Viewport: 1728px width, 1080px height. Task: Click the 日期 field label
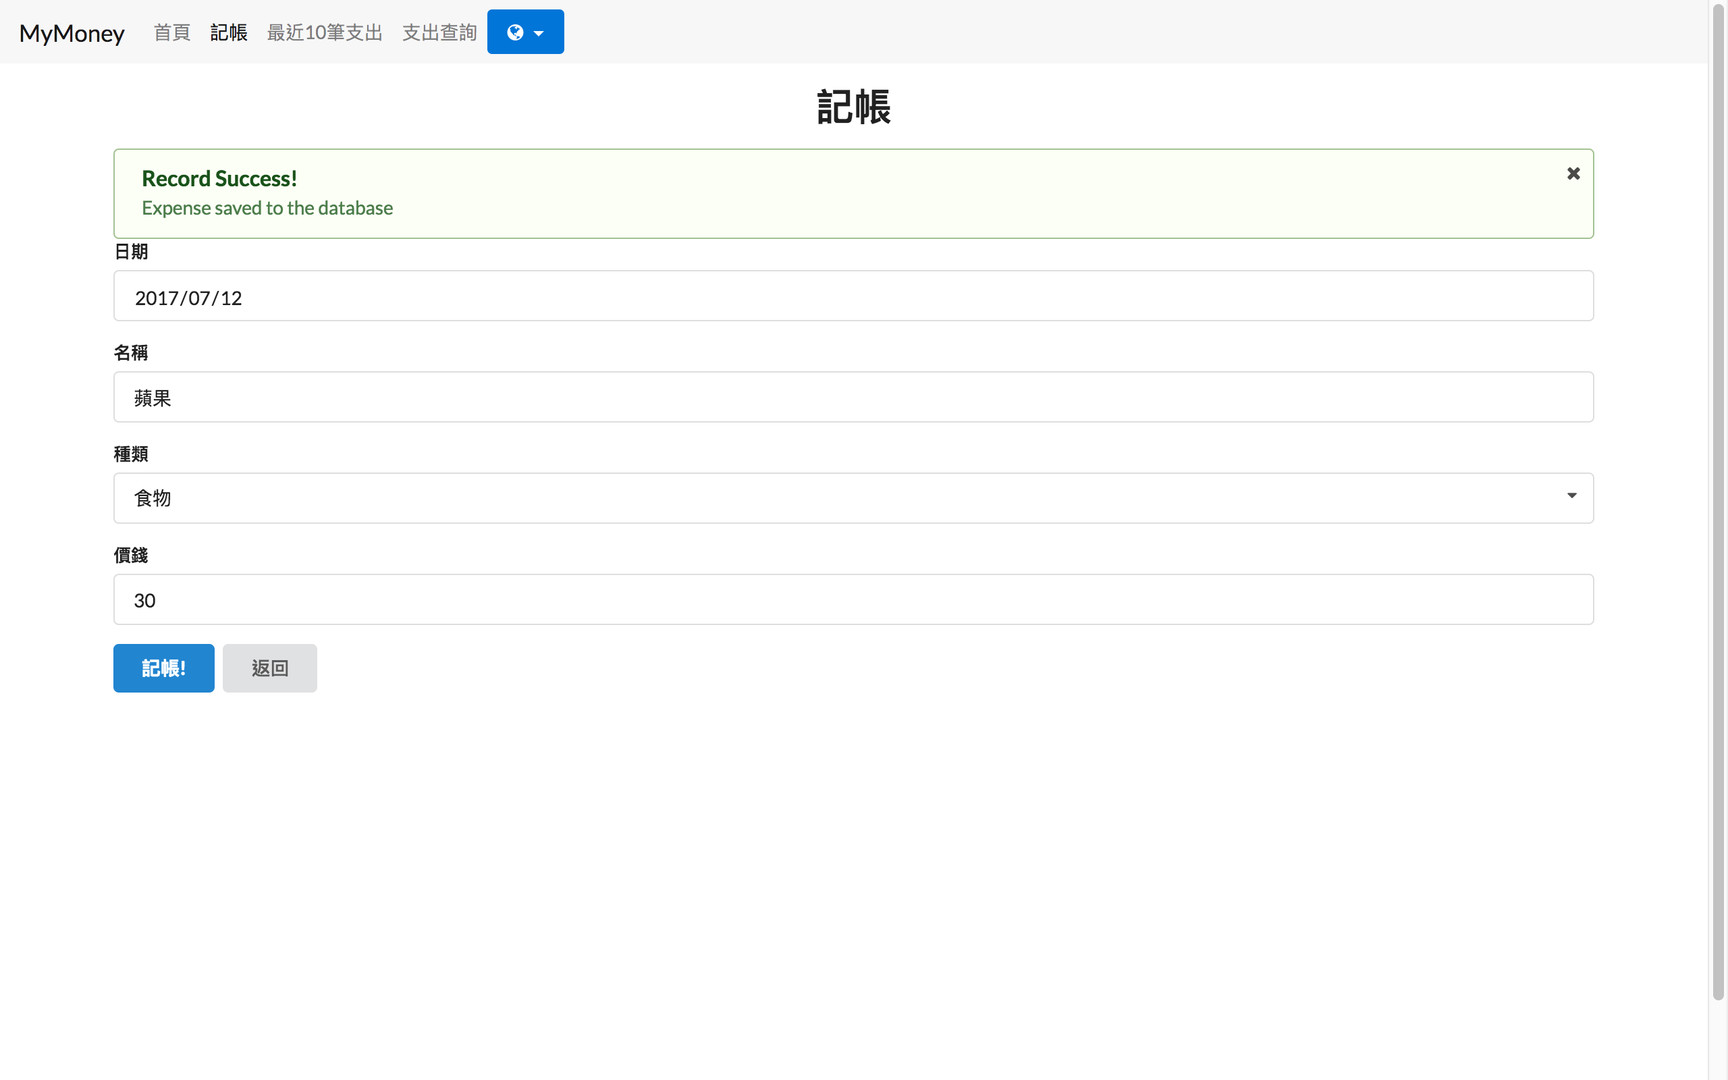[131, 252]
